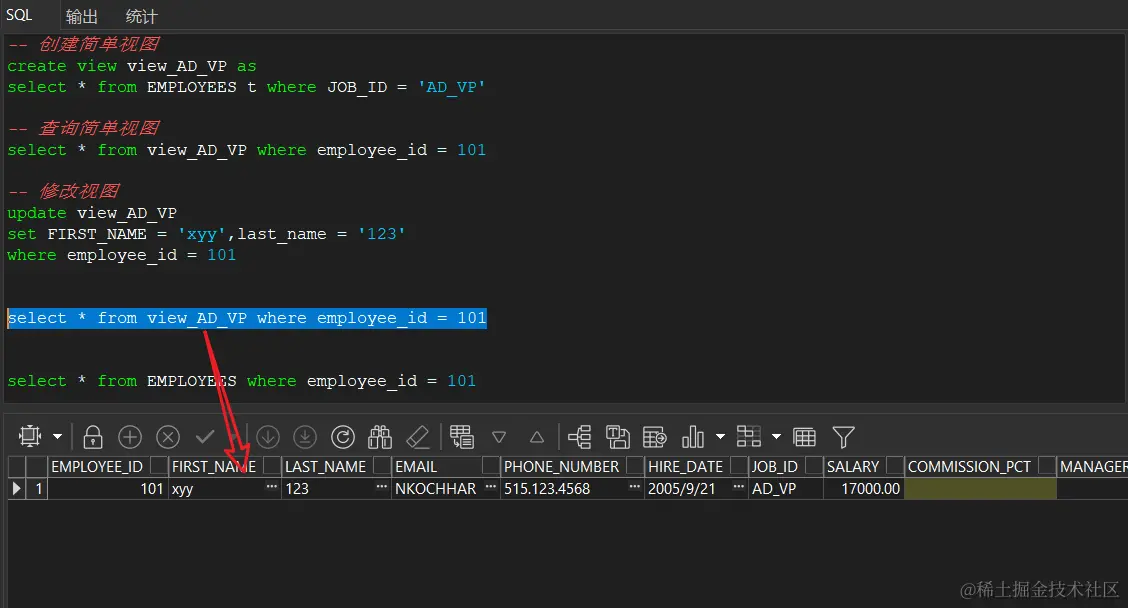Click the LAST_NAME column header
Image resolution: width=1128 pixels, height=608 pixels.
pos(325,466)
